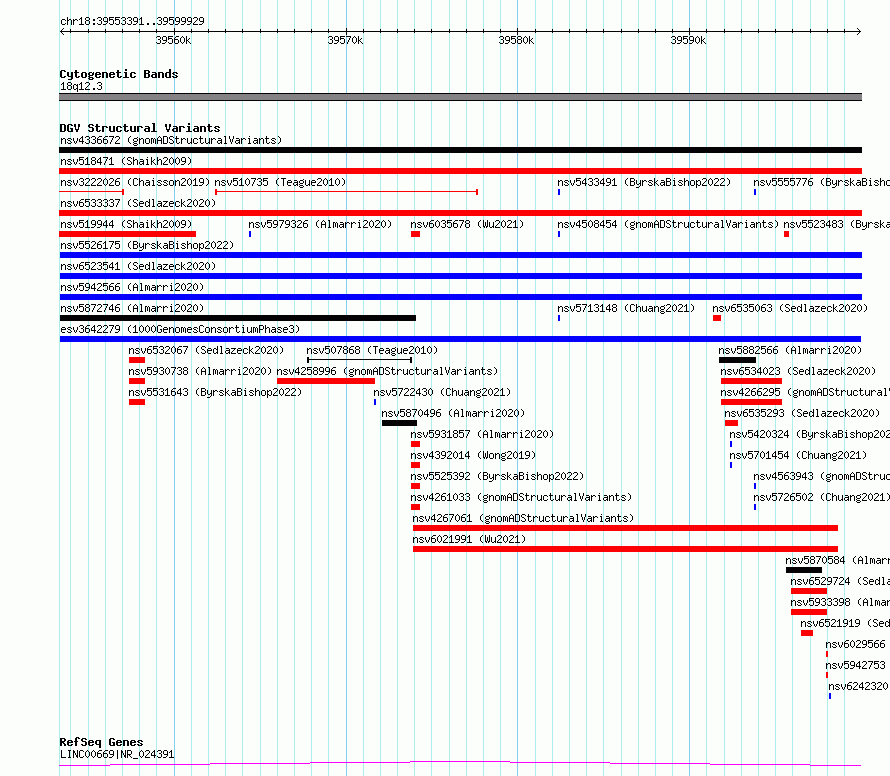The image size is (890, 776).
Task: Select nsv5942566 Almarri2020 label
Action: (132, 287)
